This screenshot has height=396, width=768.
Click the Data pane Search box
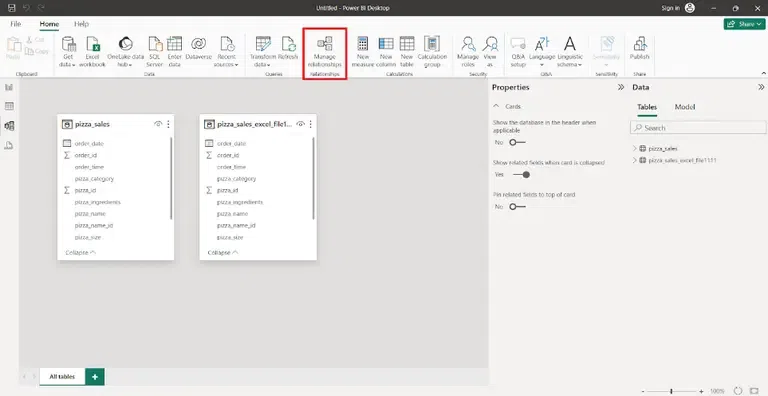tap(698, 128)
